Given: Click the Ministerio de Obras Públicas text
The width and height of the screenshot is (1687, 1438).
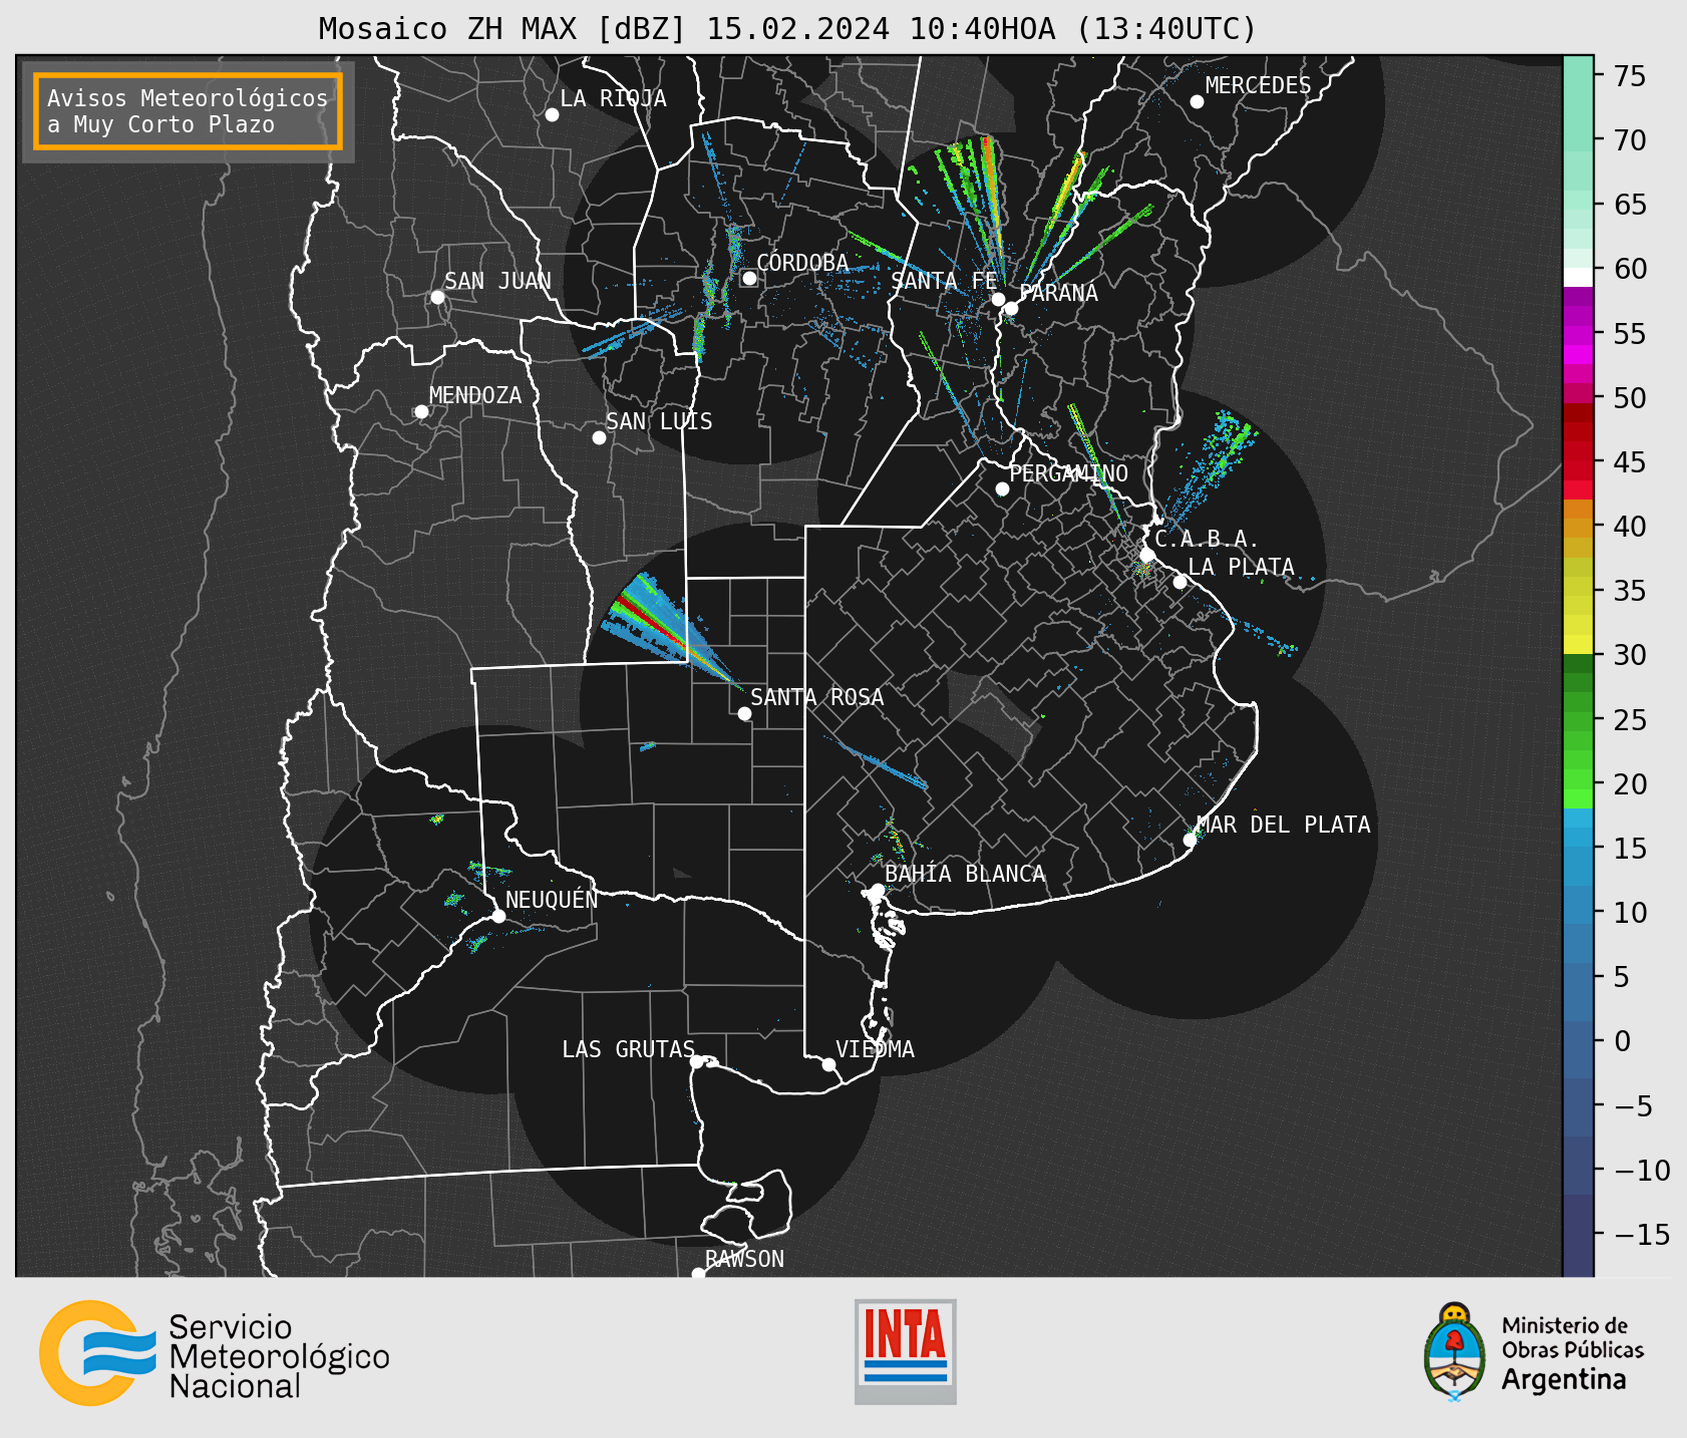Looking at the screenshot, I should [1572, 1338].
